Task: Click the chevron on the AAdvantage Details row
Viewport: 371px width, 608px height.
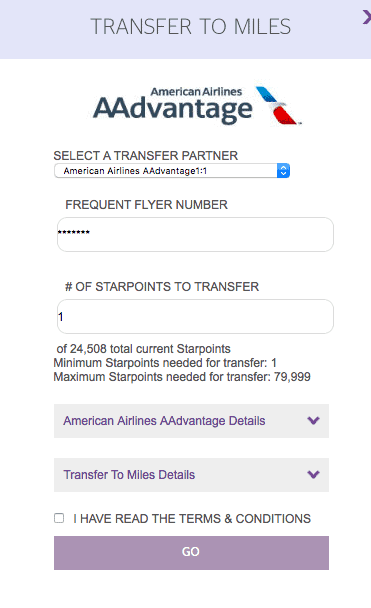Action: (313, 420)
